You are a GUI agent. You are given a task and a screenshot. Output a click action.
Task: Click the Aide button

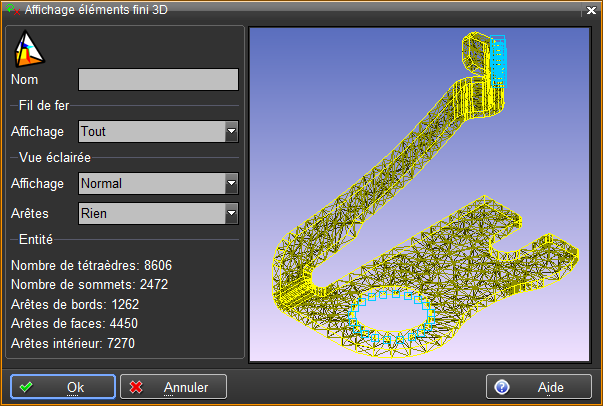click(x=539, y=387)
